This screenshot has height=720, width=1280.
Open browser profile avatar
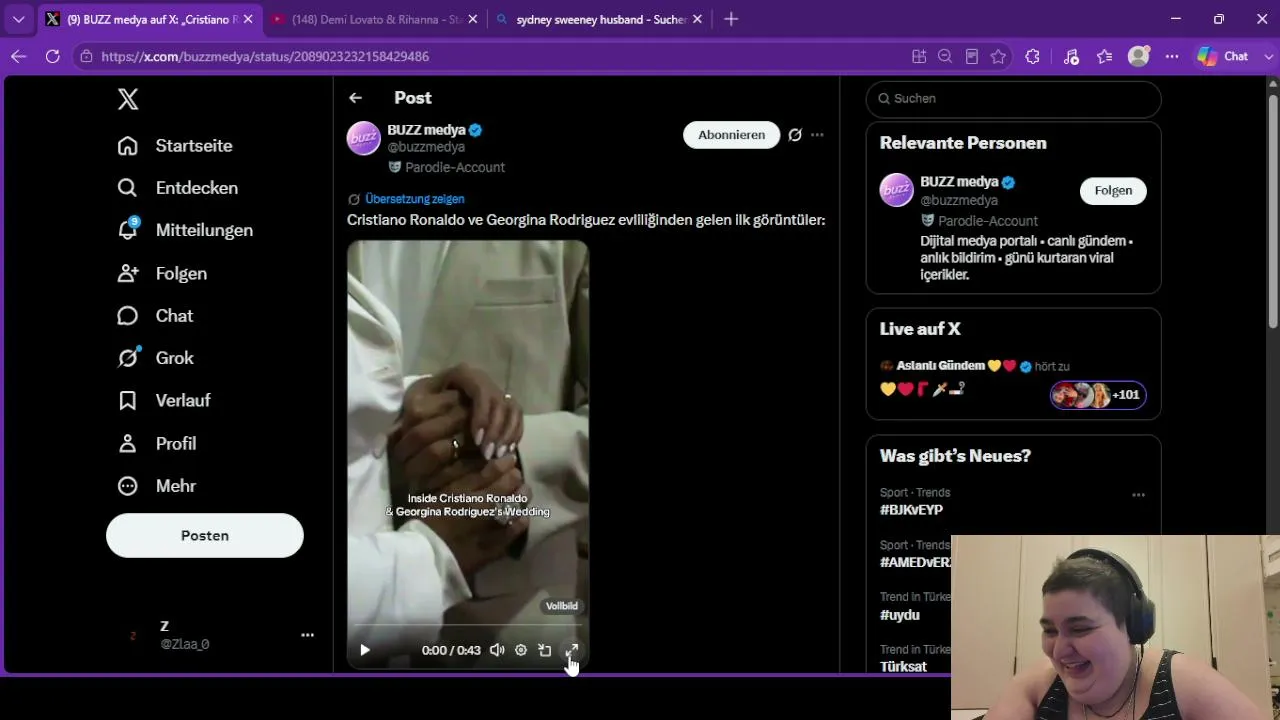click(1138, 57)
